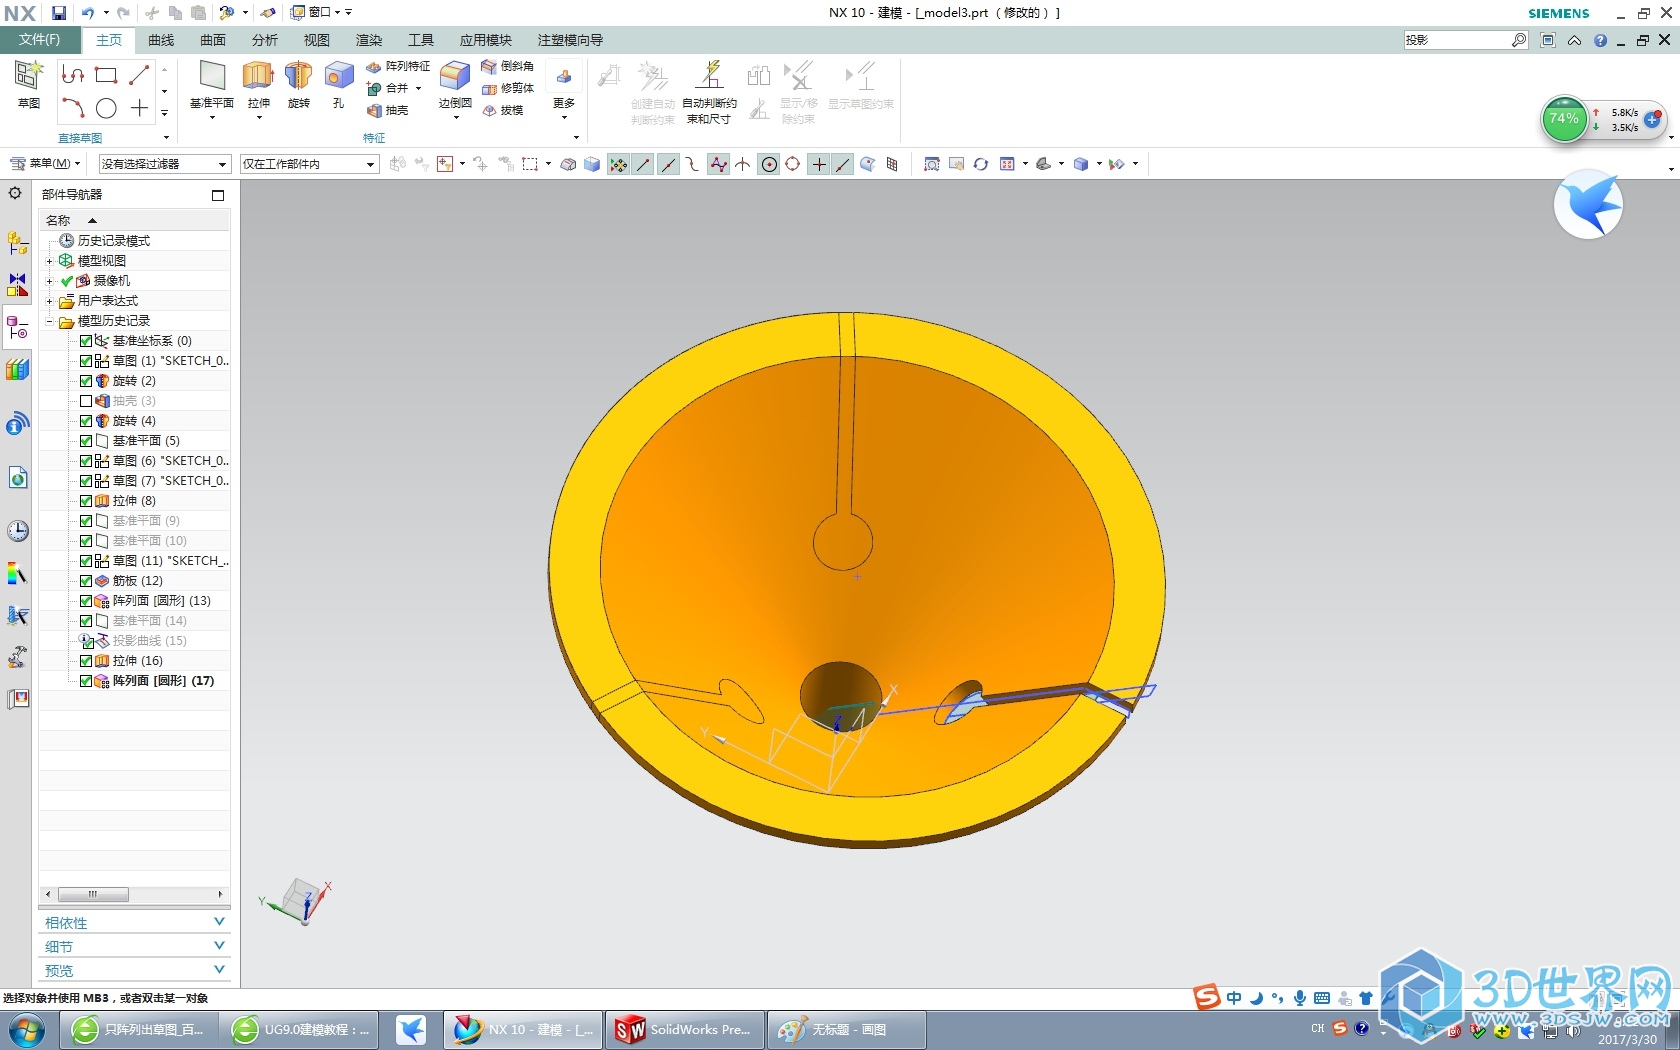Expand the 相依性 panel
The image size is (1680, 1050).
point(134,922)
